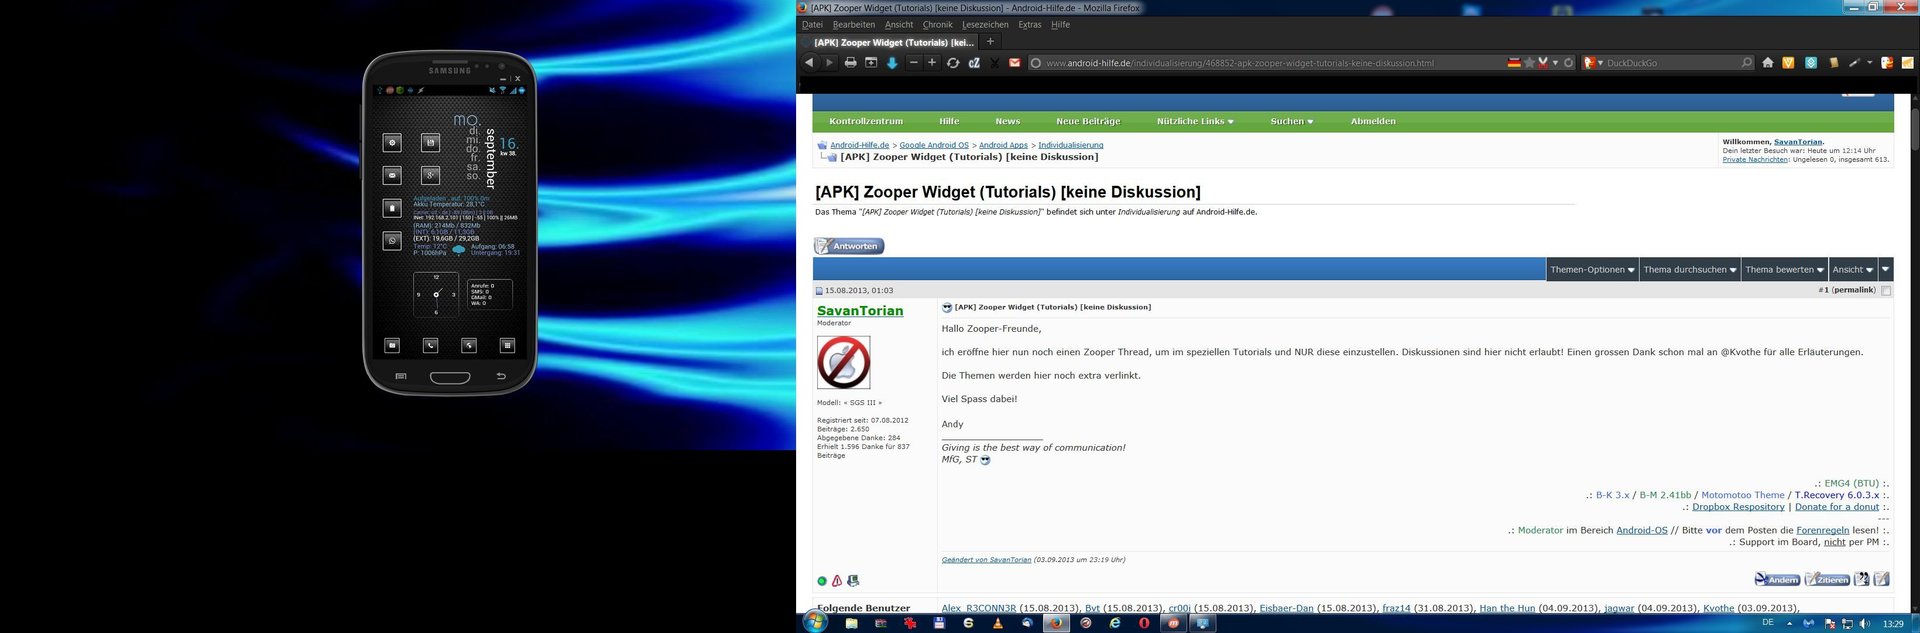This screenshot has width=1920, height=633.
Task: Click the Forenregeln link
Action: tap(1823, 530)
